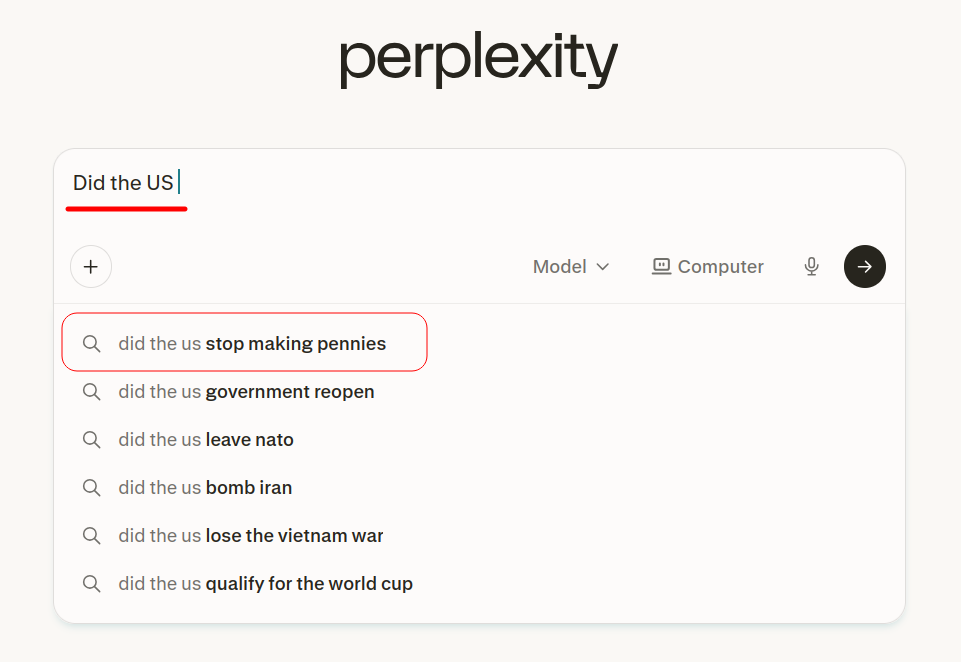Choose 'did the us qualify for the world cup'
The height and width of the screenshot is (662, 961).
pos(265,584)
